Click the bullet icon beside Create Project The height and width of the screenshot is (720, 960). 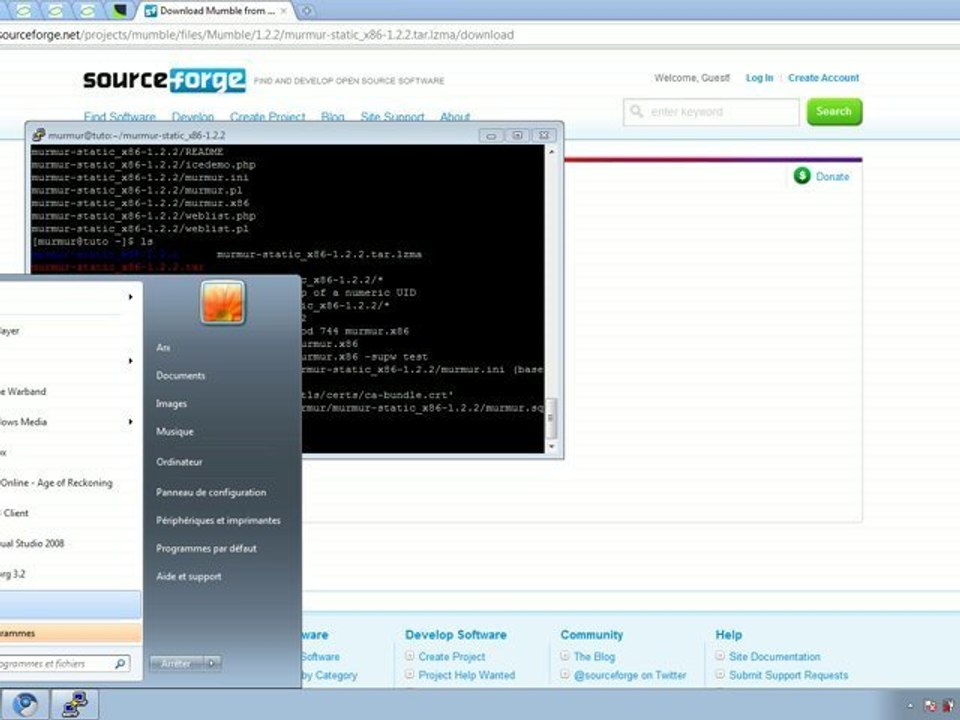coord(410,656)
